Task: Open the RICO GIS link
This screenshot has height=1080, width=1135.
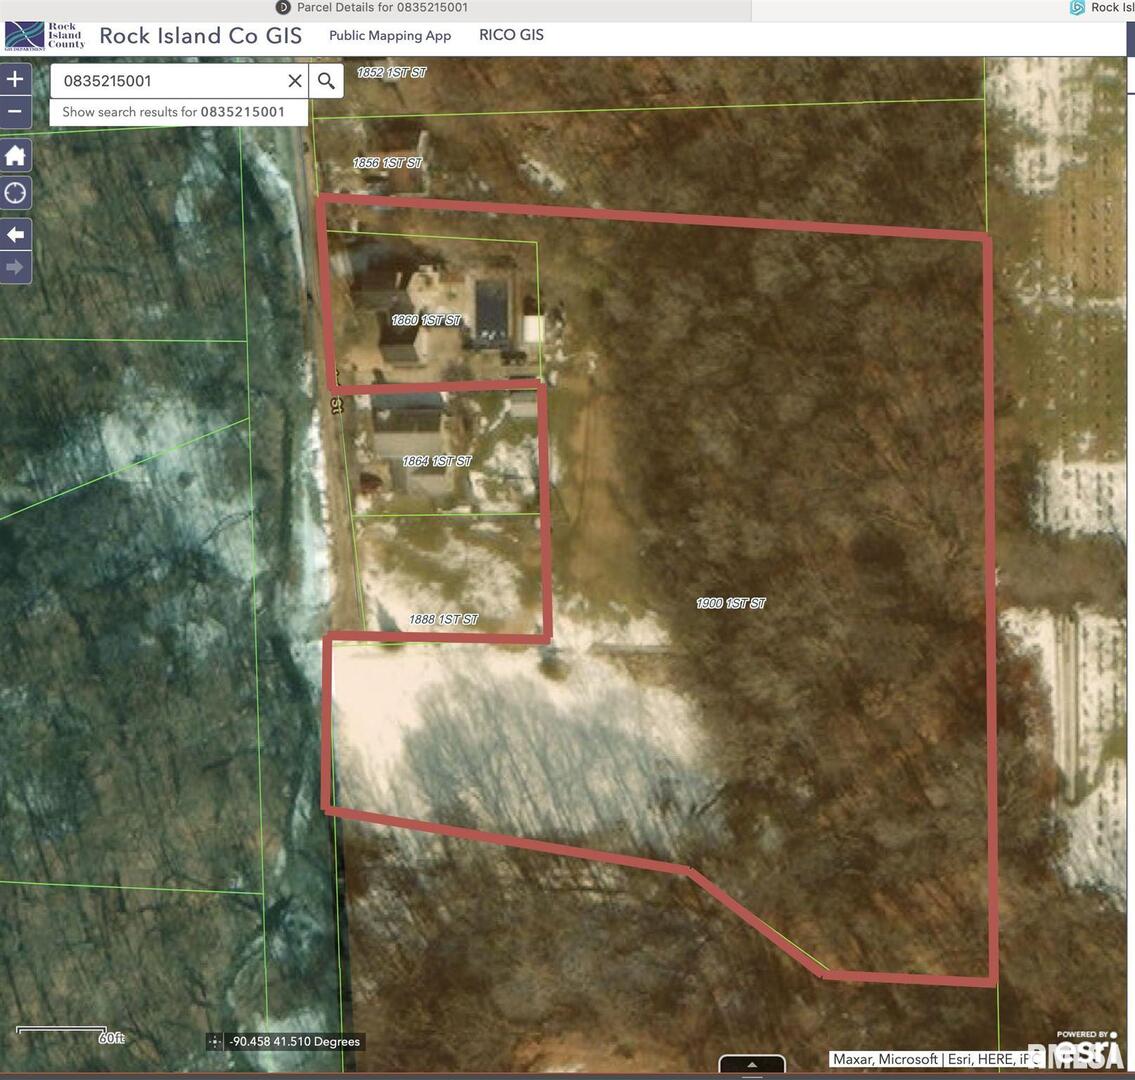Action: tap(511, 35)
